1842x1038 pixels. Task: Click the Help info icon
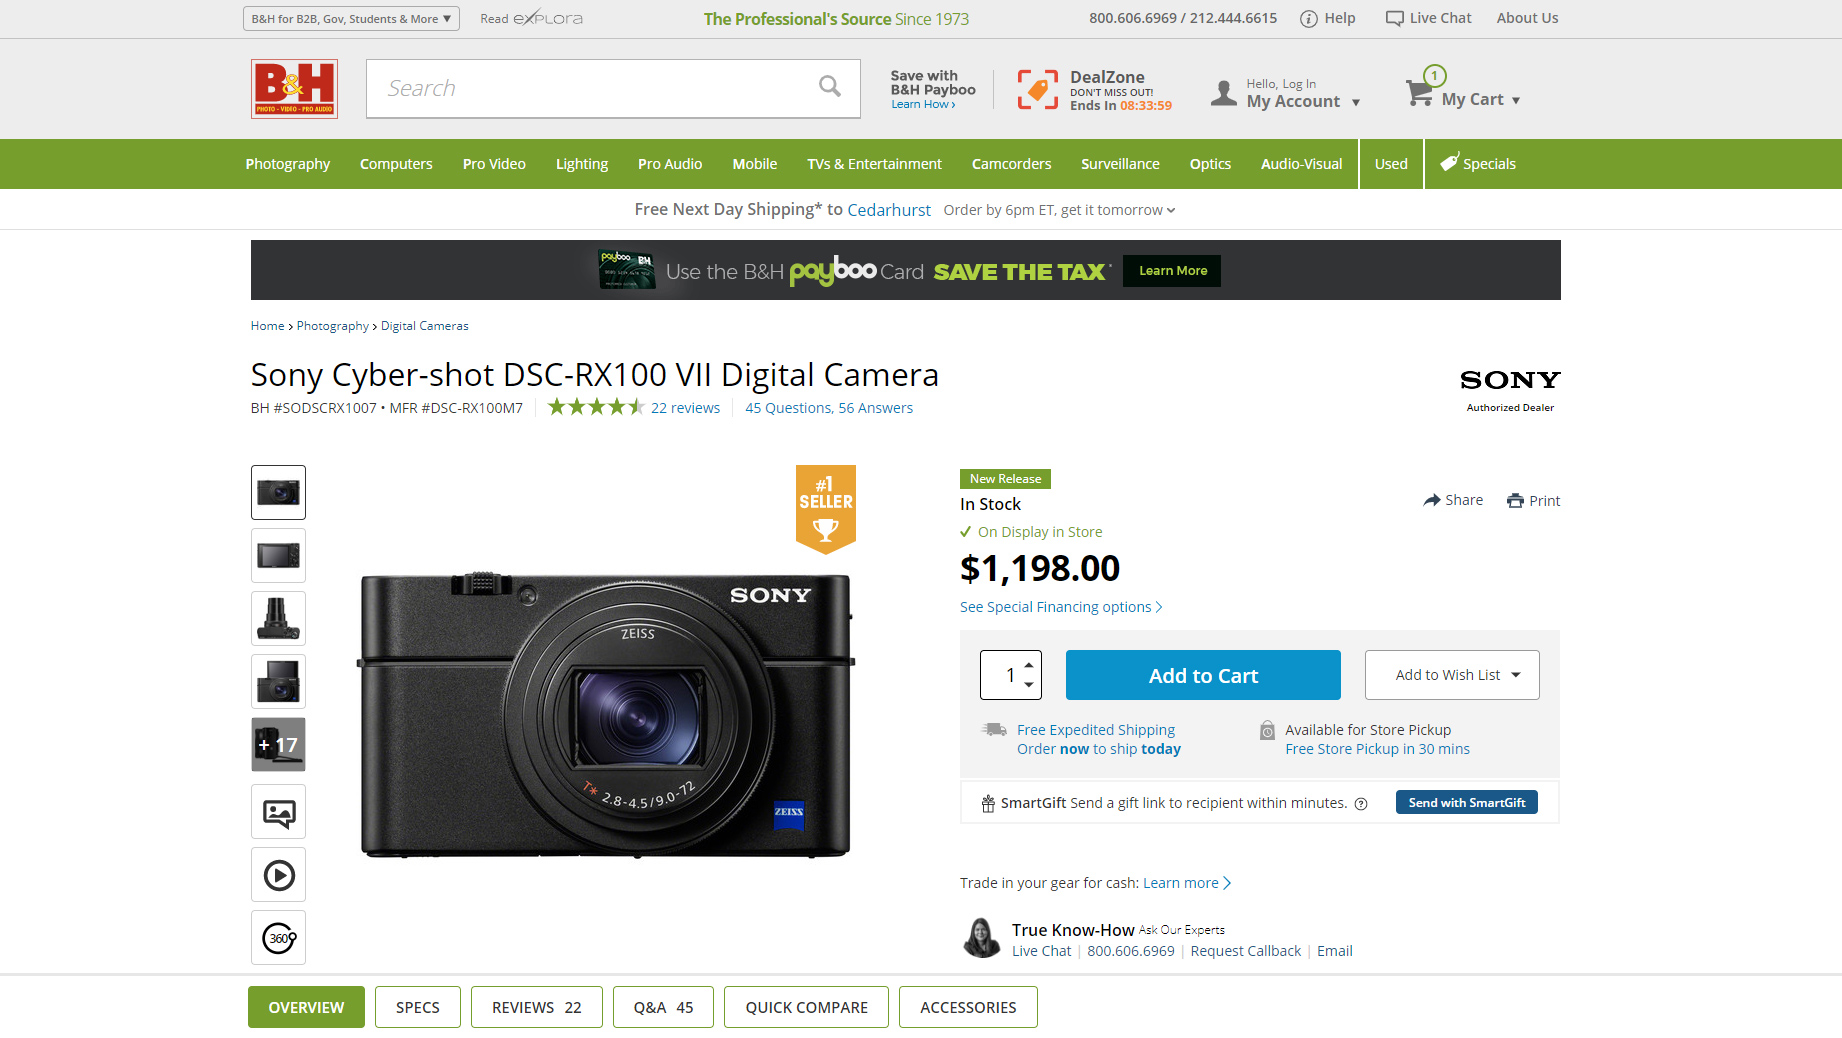pos(1308,19)
